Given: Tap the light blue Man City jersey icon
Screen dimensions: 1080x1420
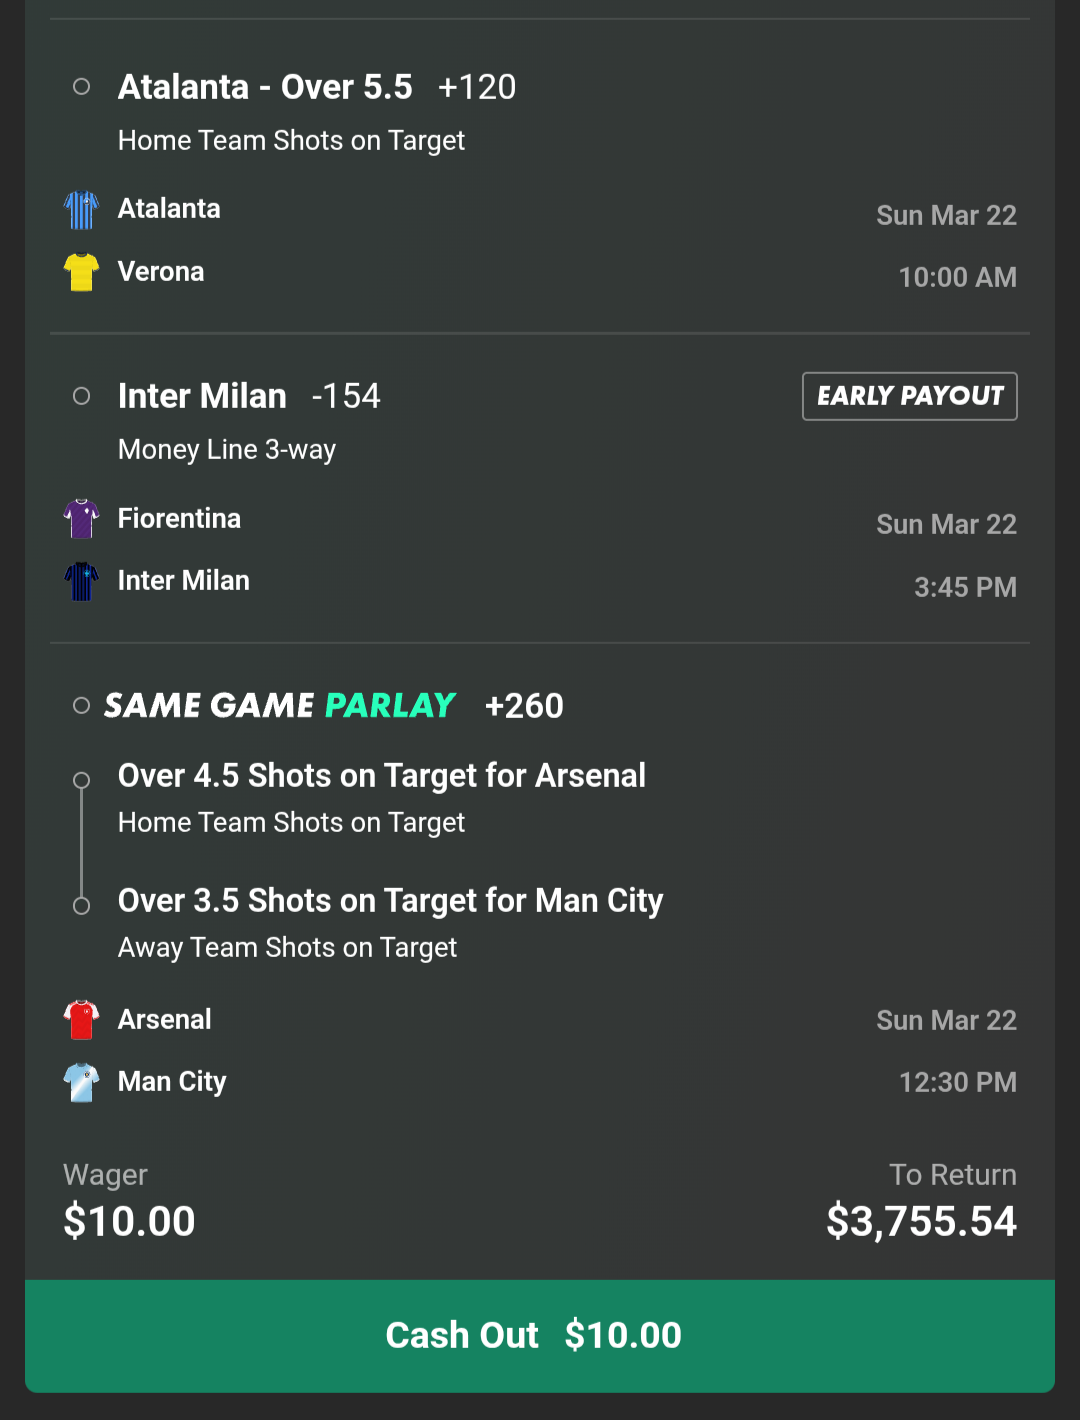Looking at the screenshot, I should tap(81, 1082).
